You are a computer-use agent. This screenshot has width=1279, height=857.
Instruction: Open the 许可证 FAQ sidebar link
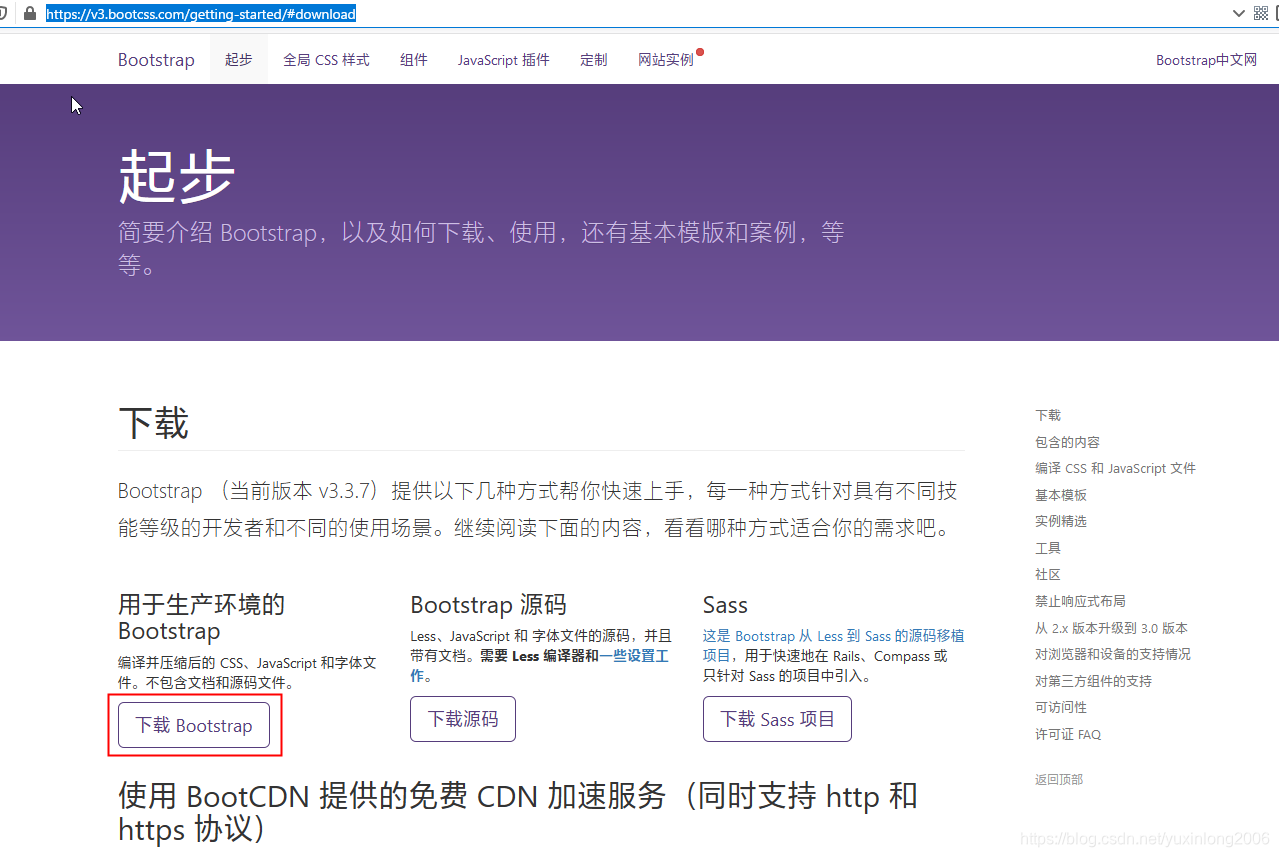1067,733
